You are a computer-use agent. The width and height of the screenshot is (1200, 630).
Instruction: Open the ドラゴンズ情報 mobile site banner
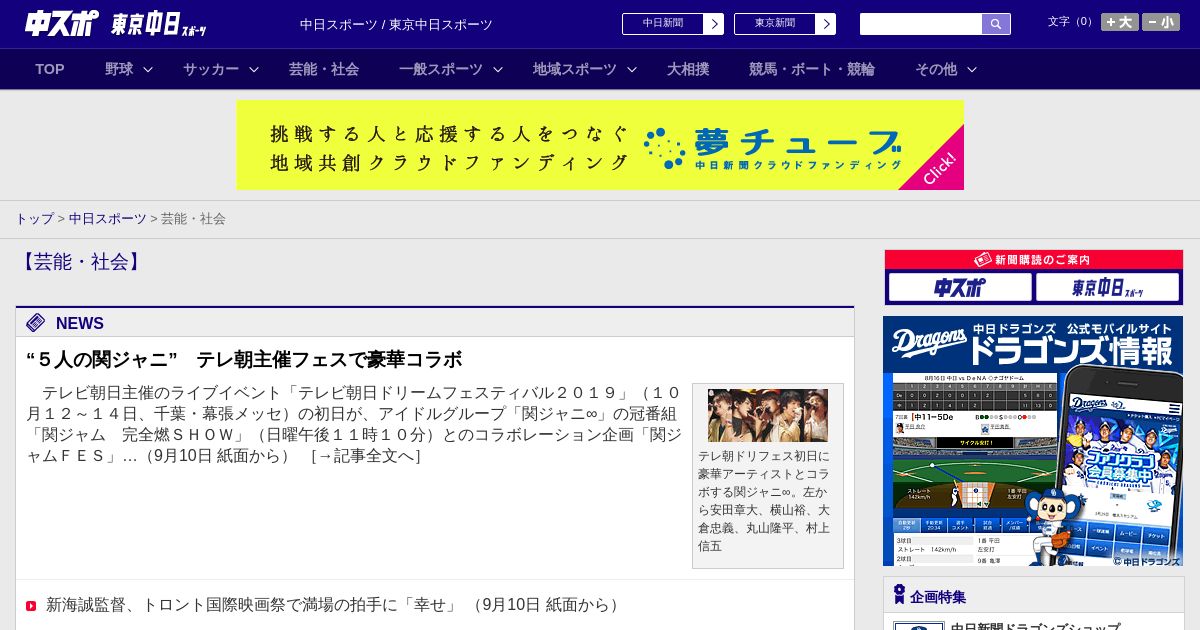click(x=1033, y=441)
